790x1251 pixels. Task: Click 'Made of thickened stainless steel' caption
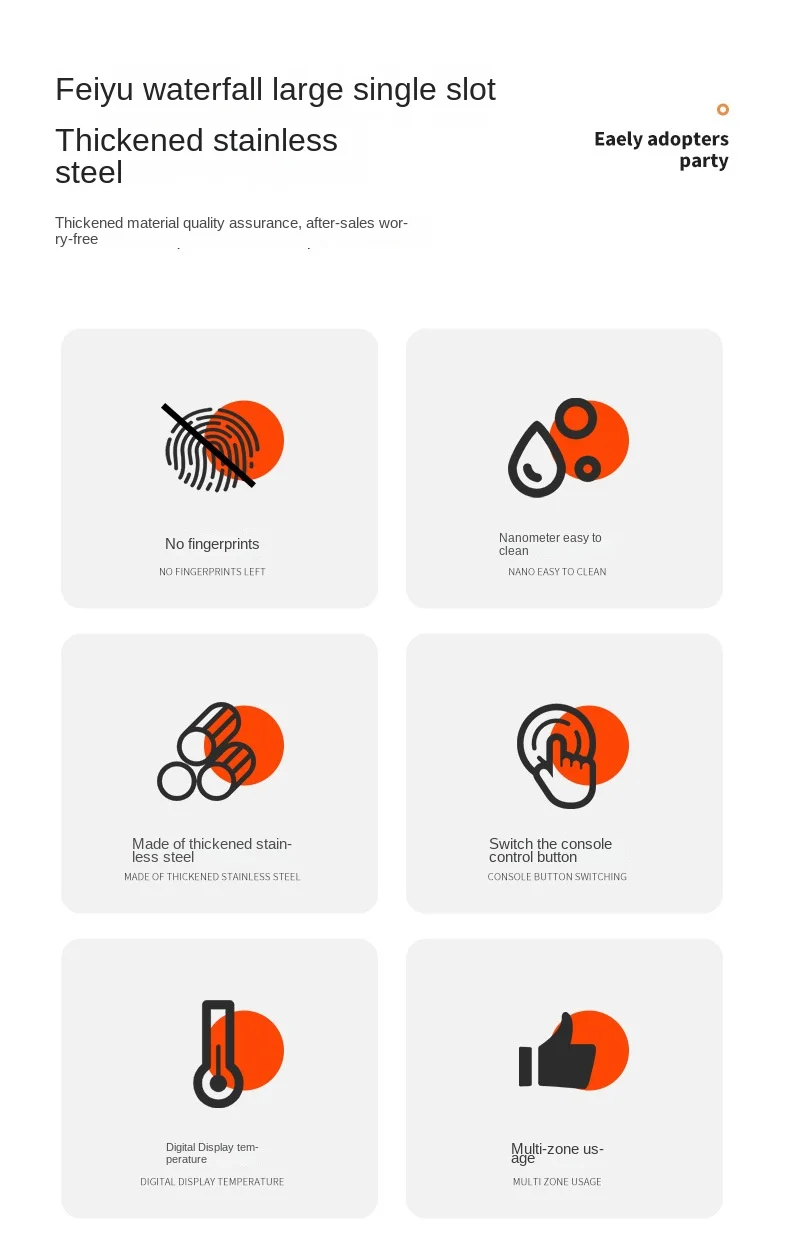click(x=212, y=850)
